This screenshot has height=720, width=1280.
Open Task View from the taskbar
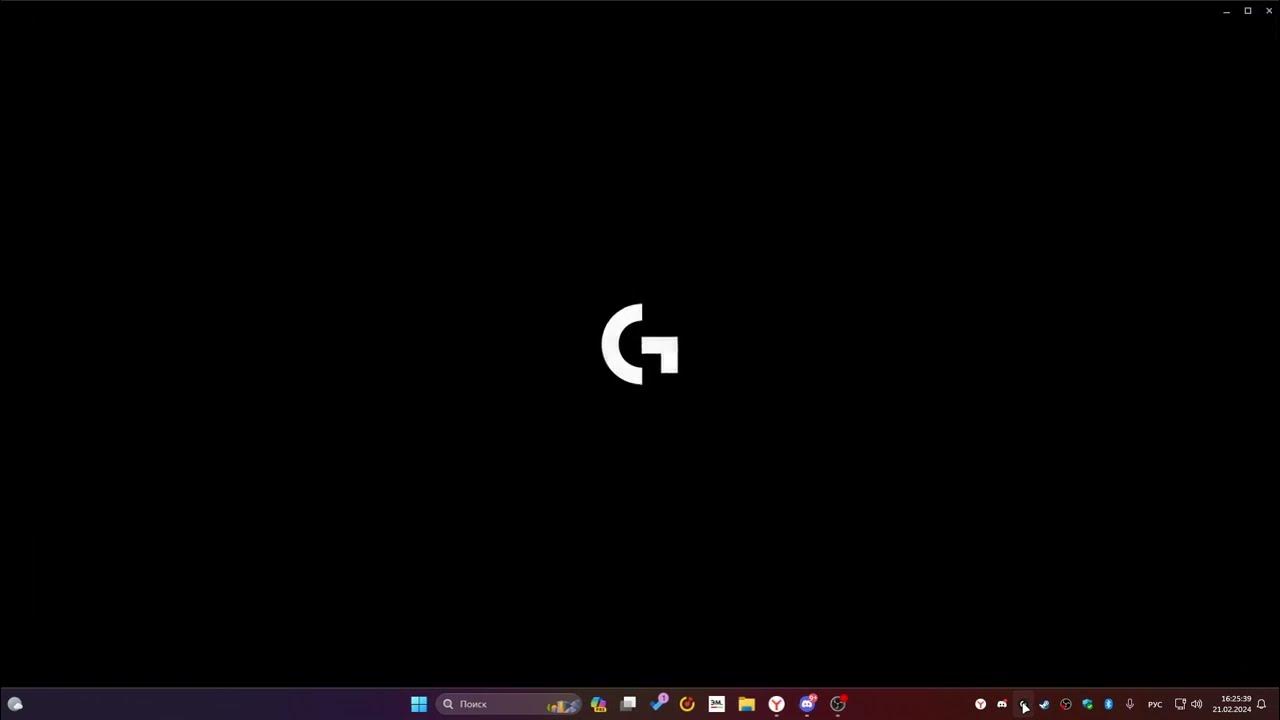click(628, 704)
